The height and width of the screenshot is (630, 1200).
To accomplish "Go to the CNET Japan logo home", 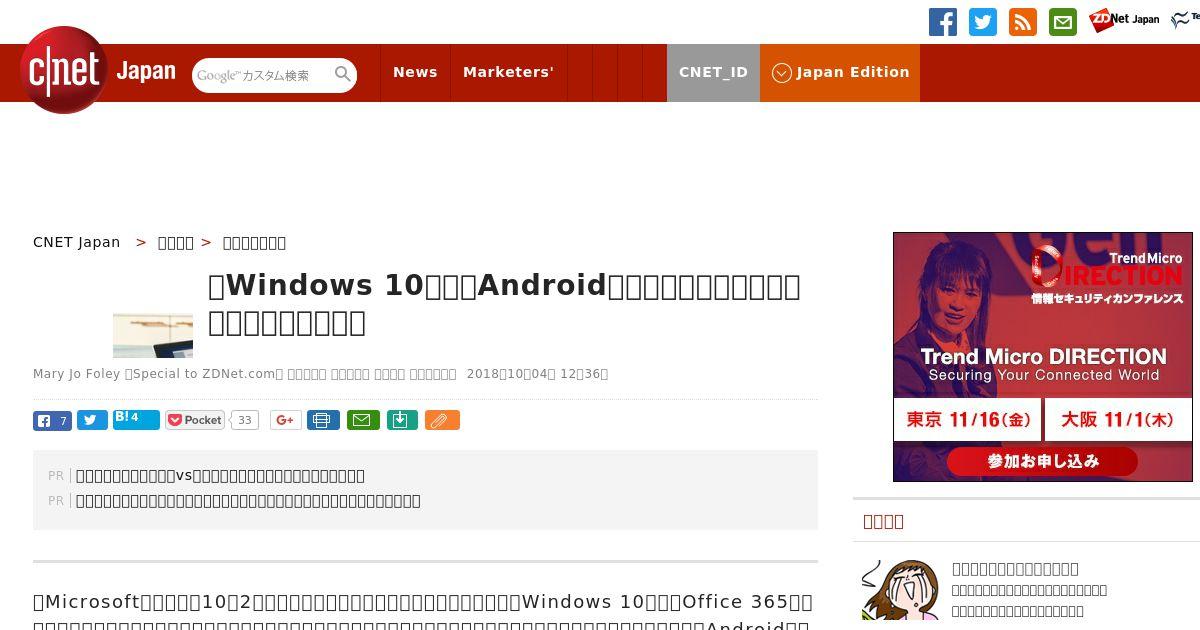I will tap(98, 71).
